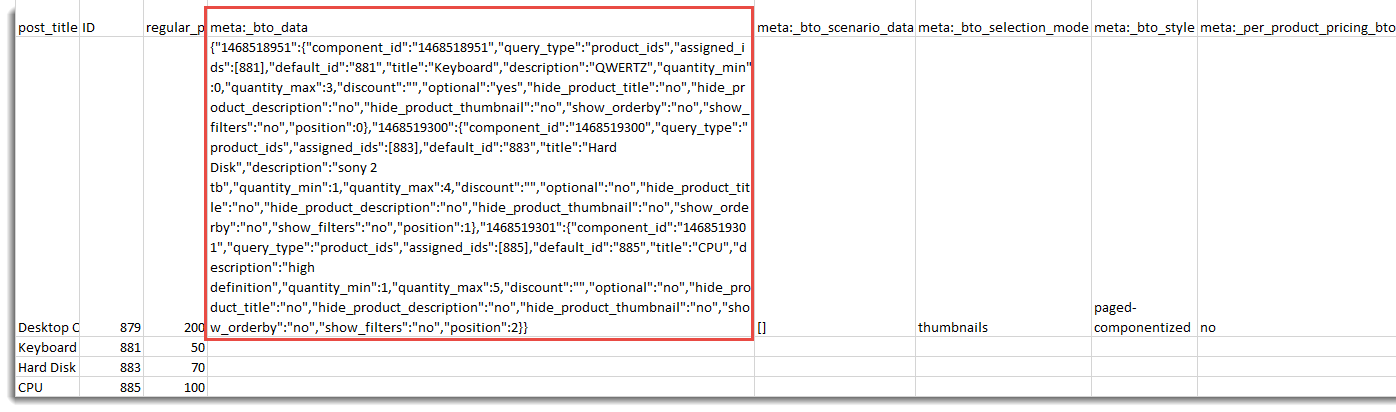Select the Keyboard product title cell

pos(48,347)
